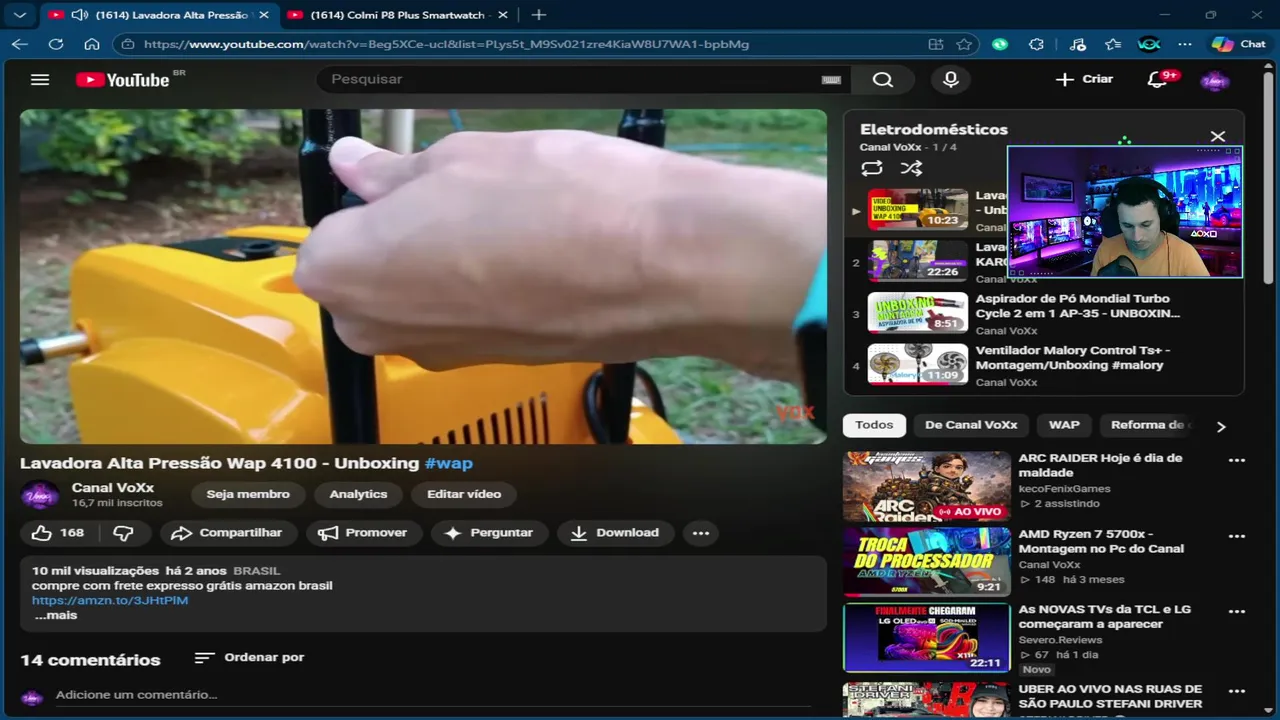Close the Eletrodomésticos playlist panel
Image resolution: width=1280 pixels, height=720 pixels.
1217,136
